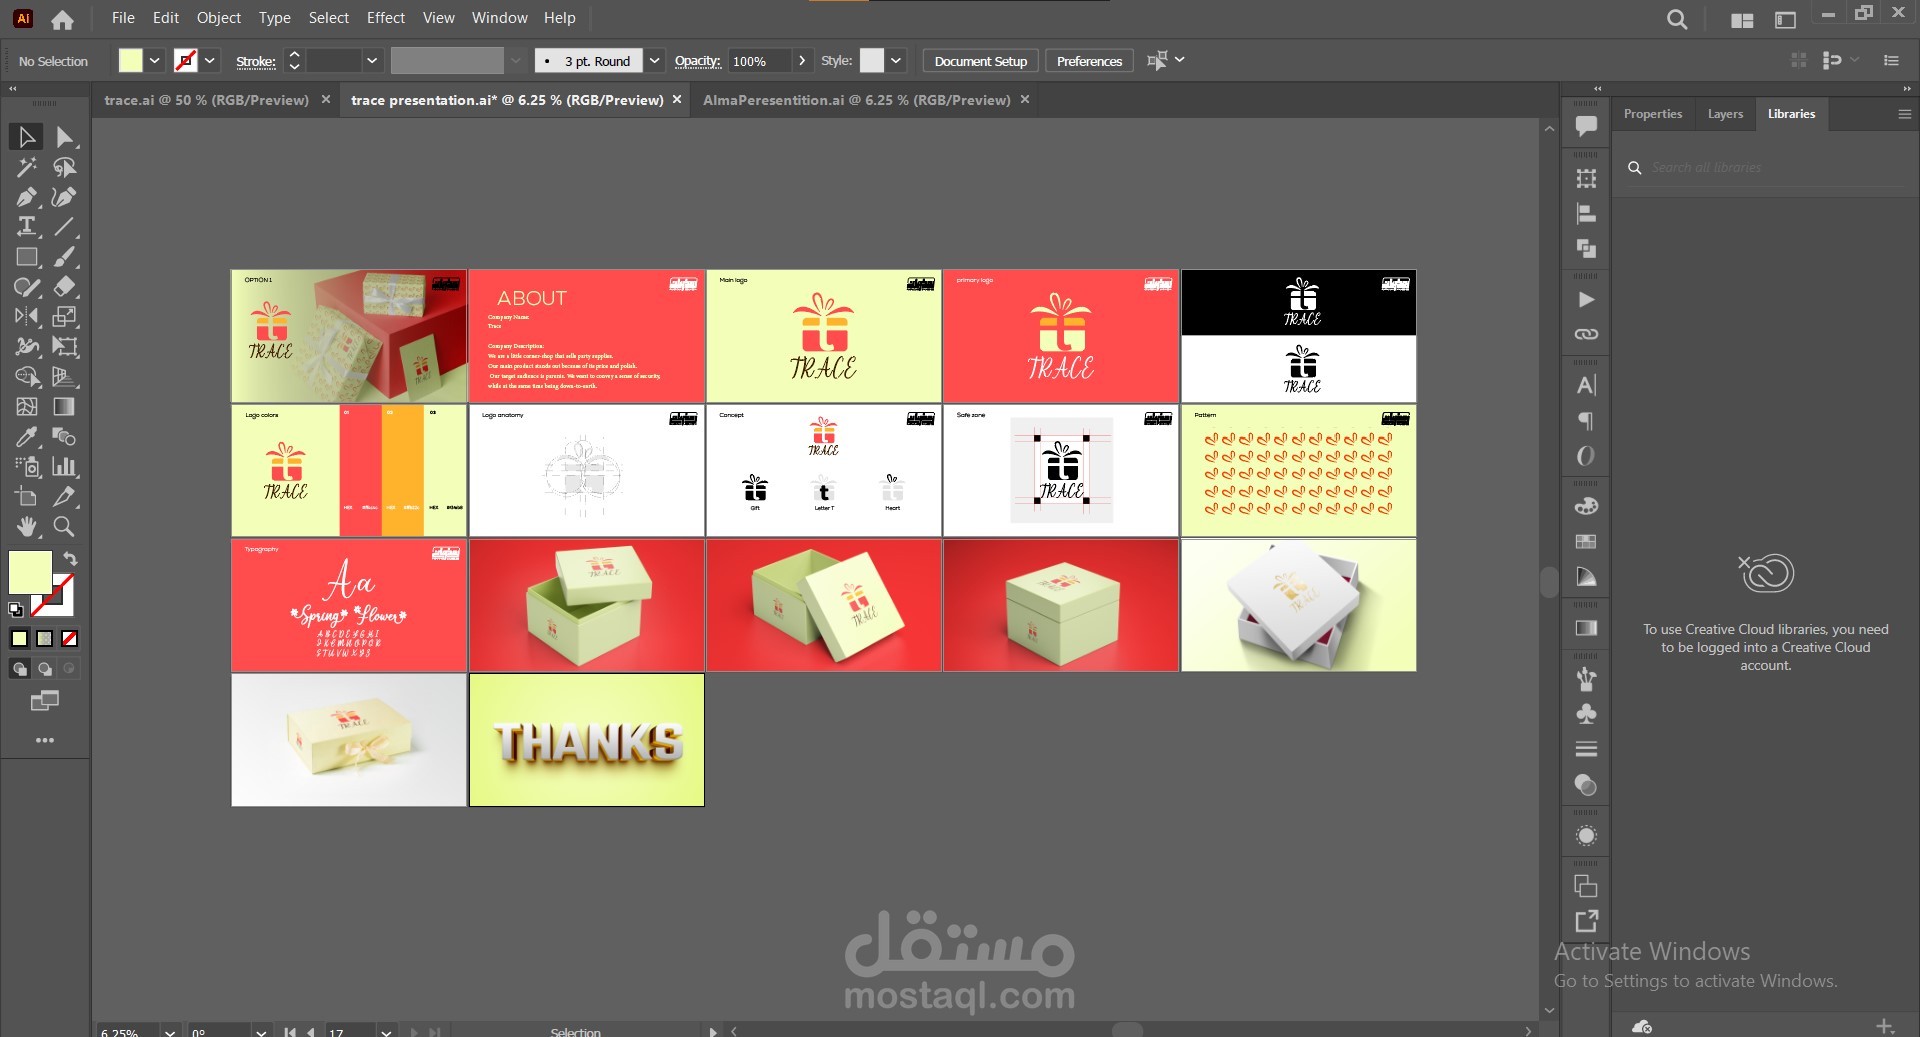The width and height of the screenshot is (1920, 1037).
Task: Pick the Zoom tool
Action: pos(65,527)
